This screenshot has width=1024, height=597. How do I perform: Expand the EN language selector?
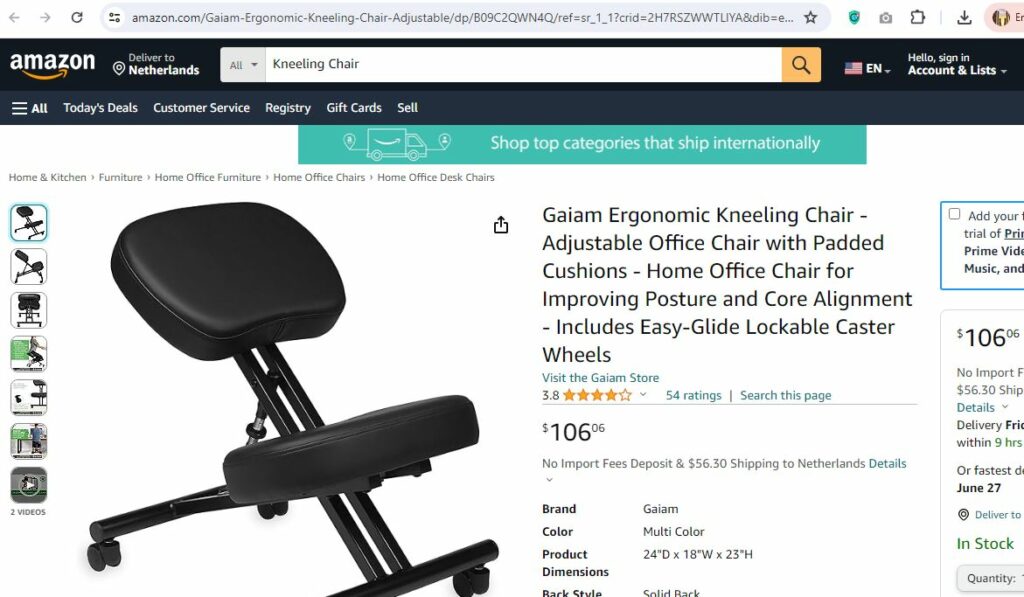click(x=867, y=68)
